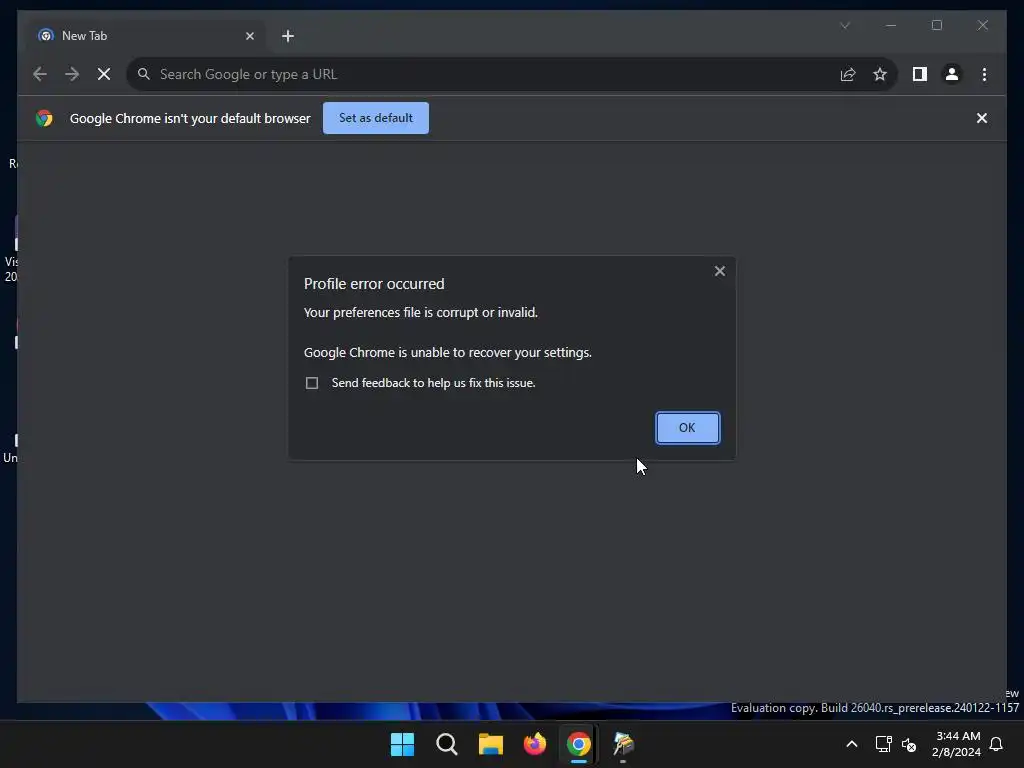Image resolution: width=1024 pixels, height=768 pixels.
Task: Open notifications bell icon
Action: click(996, 744)
